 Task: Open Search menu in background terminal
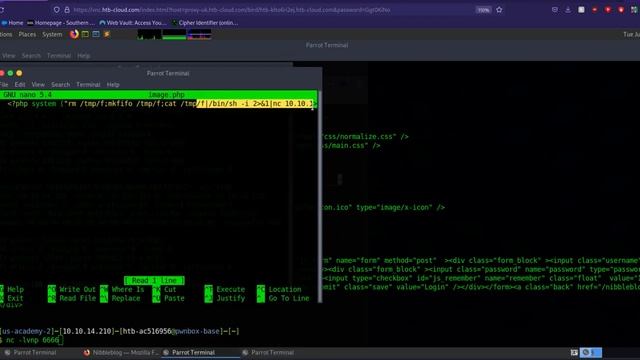[31, 56]
